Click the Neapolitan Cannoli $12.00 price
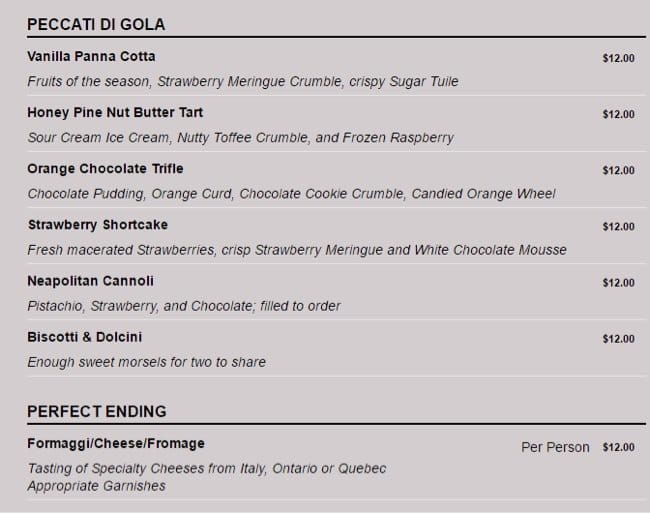650x513 pixels. click(618, 283)
